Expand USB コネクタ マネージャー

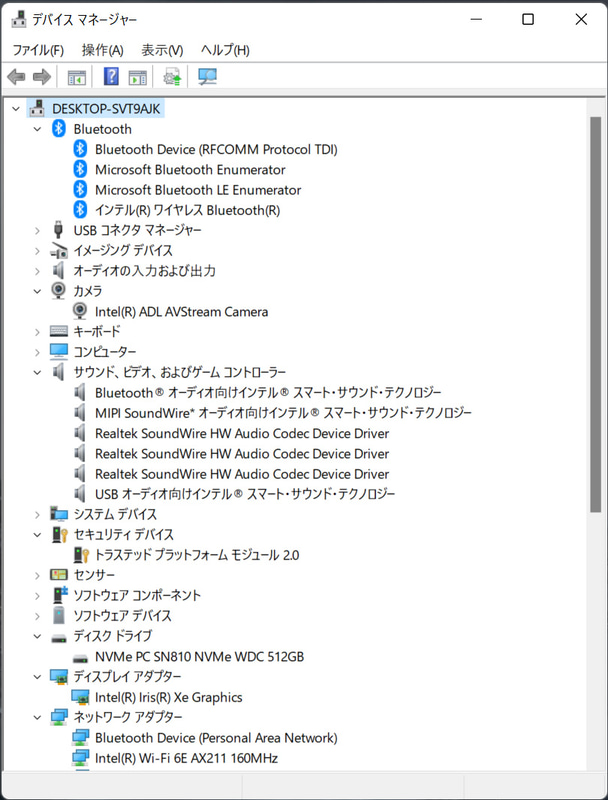(37, 231)
